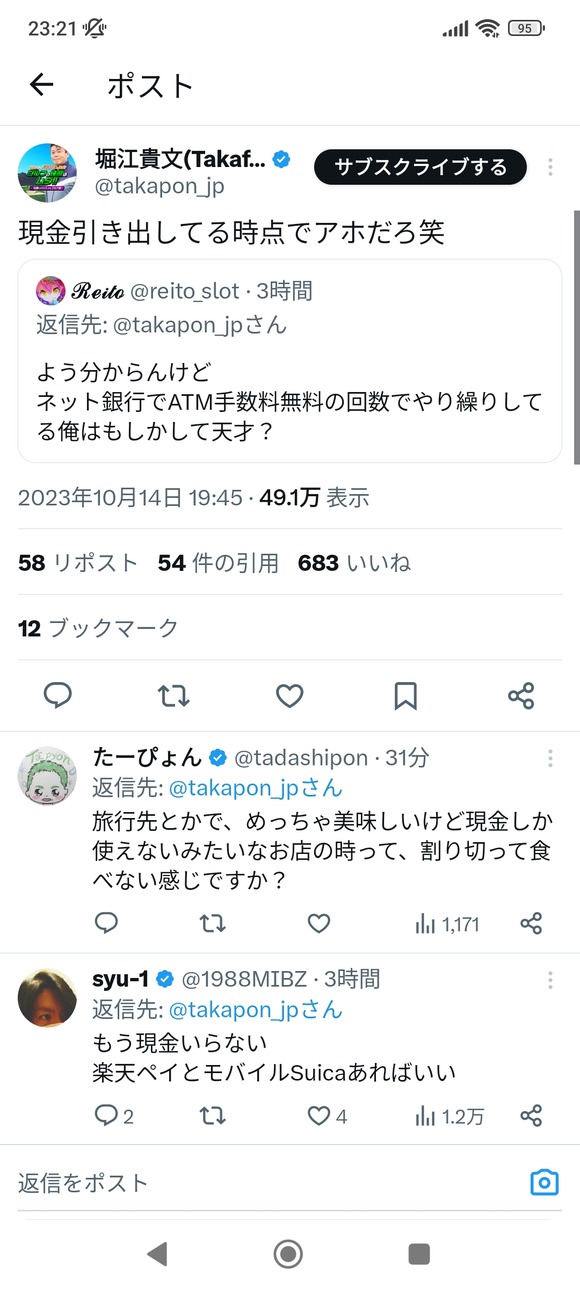
Task: Open options menu on syu-1's reply
Action: coord(550,980)
